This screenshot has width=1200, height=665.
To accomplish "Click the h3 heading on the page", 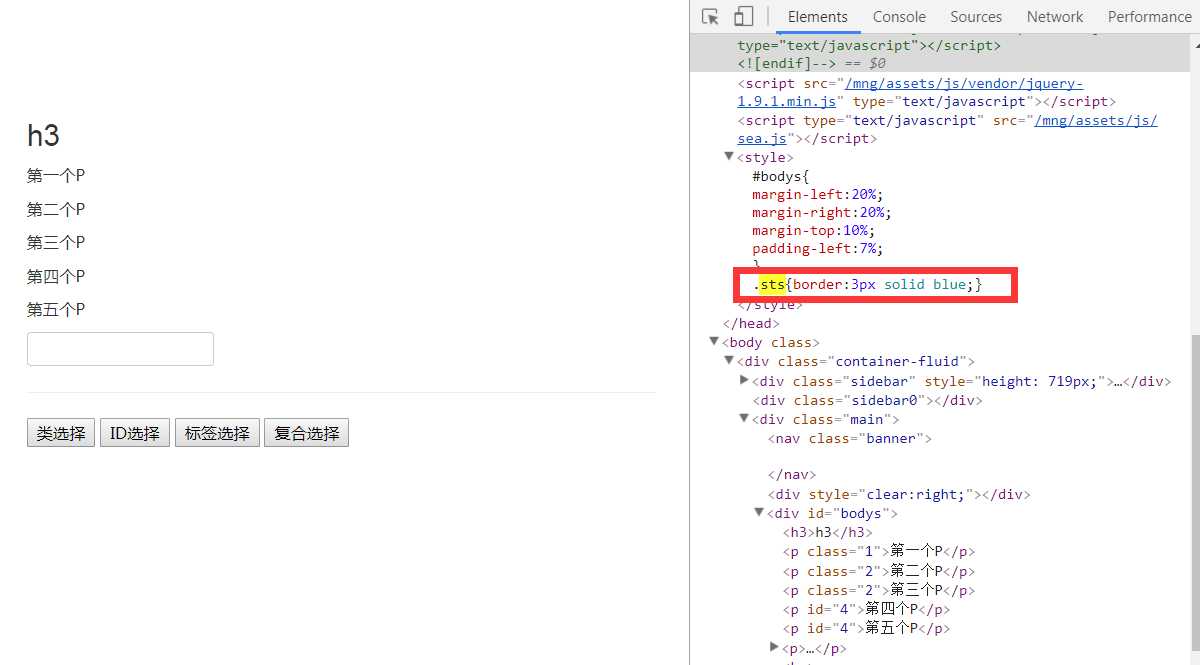I will (43, 135).
